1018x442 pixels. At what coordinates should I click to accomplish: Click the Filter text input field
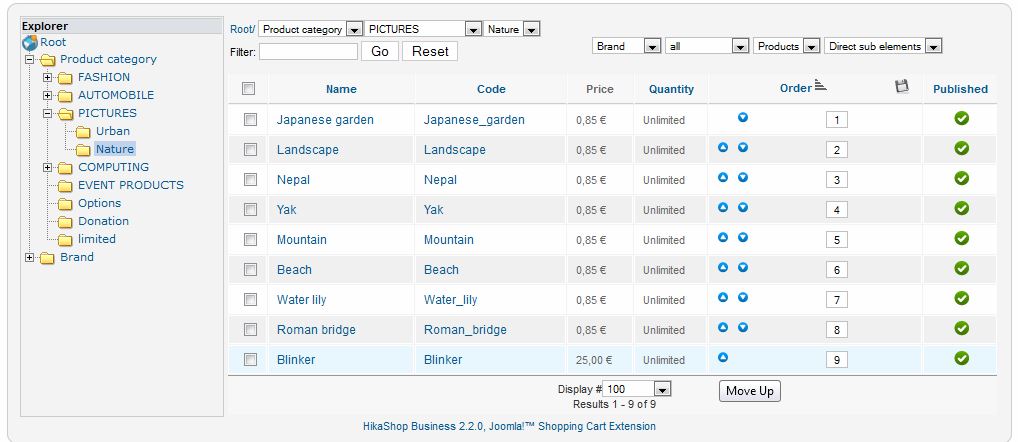[x=308, y=51]
